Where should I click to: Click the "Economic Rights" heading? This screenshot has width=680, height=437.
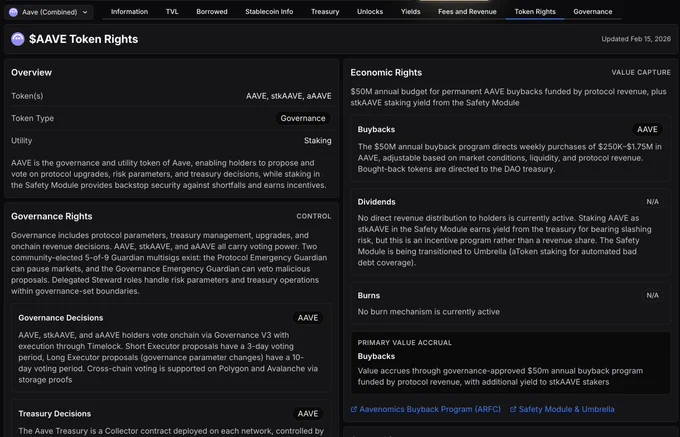coord(386,72)
